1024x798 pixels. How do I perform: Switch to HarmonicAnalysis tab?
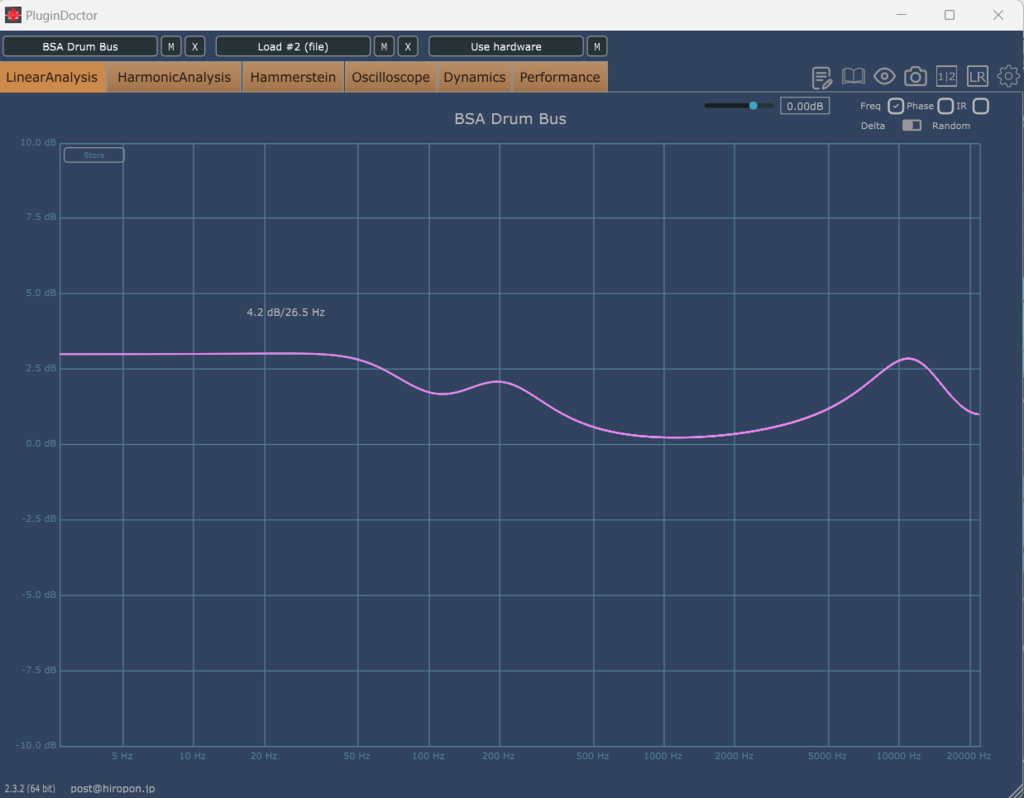point(174,77)
